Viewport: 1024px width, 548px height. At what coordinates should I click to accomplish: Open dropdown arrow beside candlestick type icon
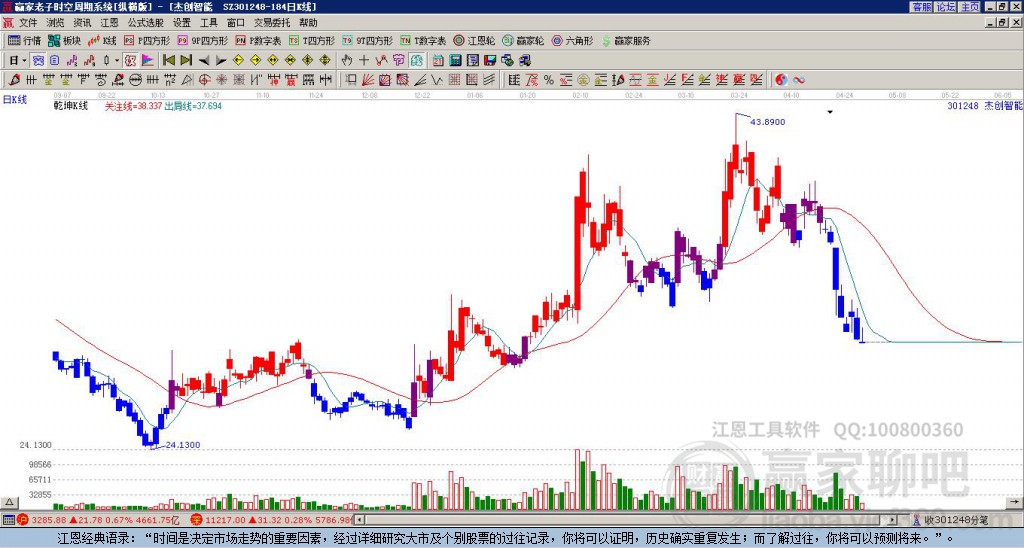pos(117,61)
